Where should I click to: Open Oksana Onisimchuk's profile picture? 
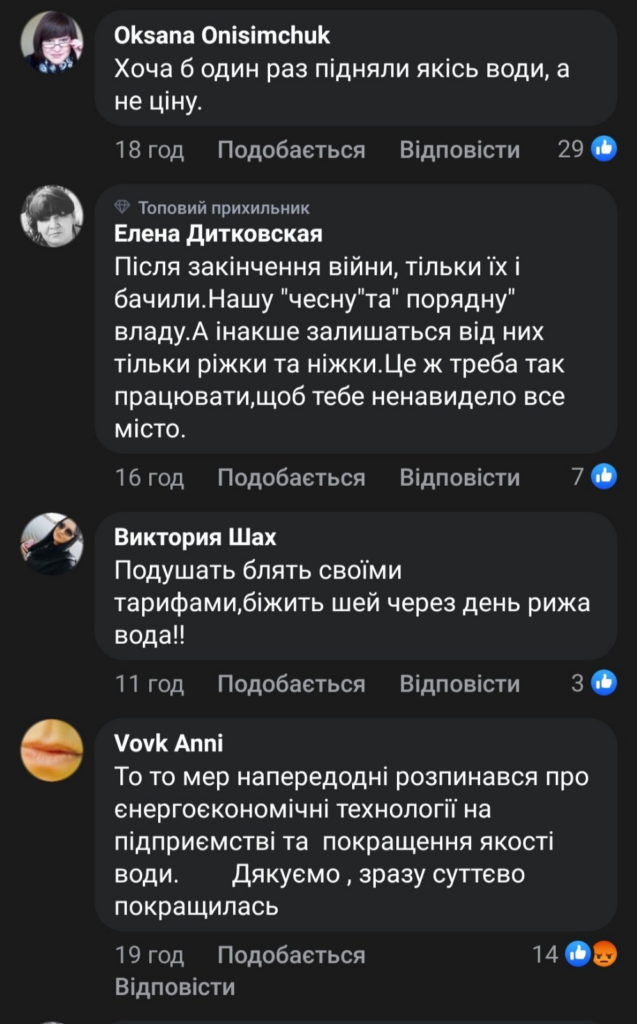pos(53,43)
